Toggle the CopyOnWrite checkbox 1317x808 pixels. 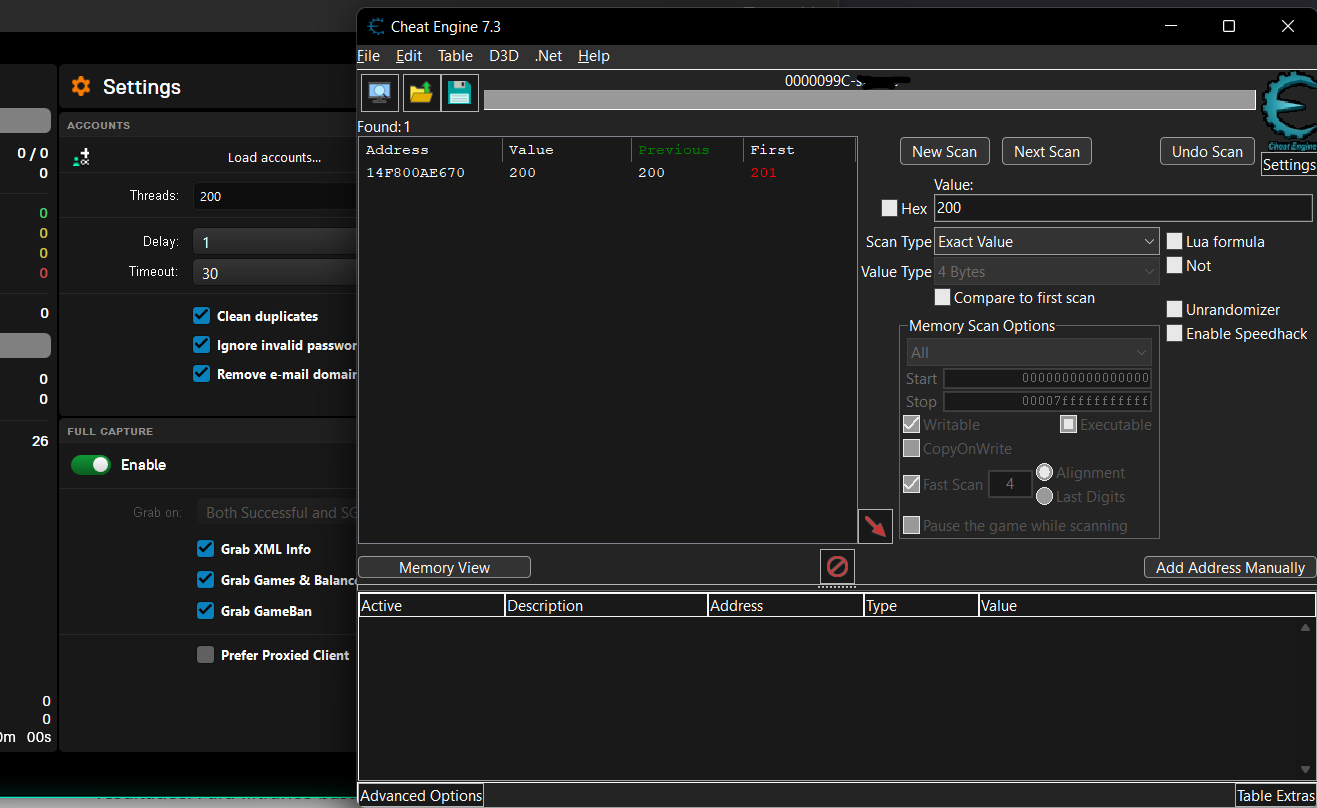pyautogui.click(x=911, y=448)
